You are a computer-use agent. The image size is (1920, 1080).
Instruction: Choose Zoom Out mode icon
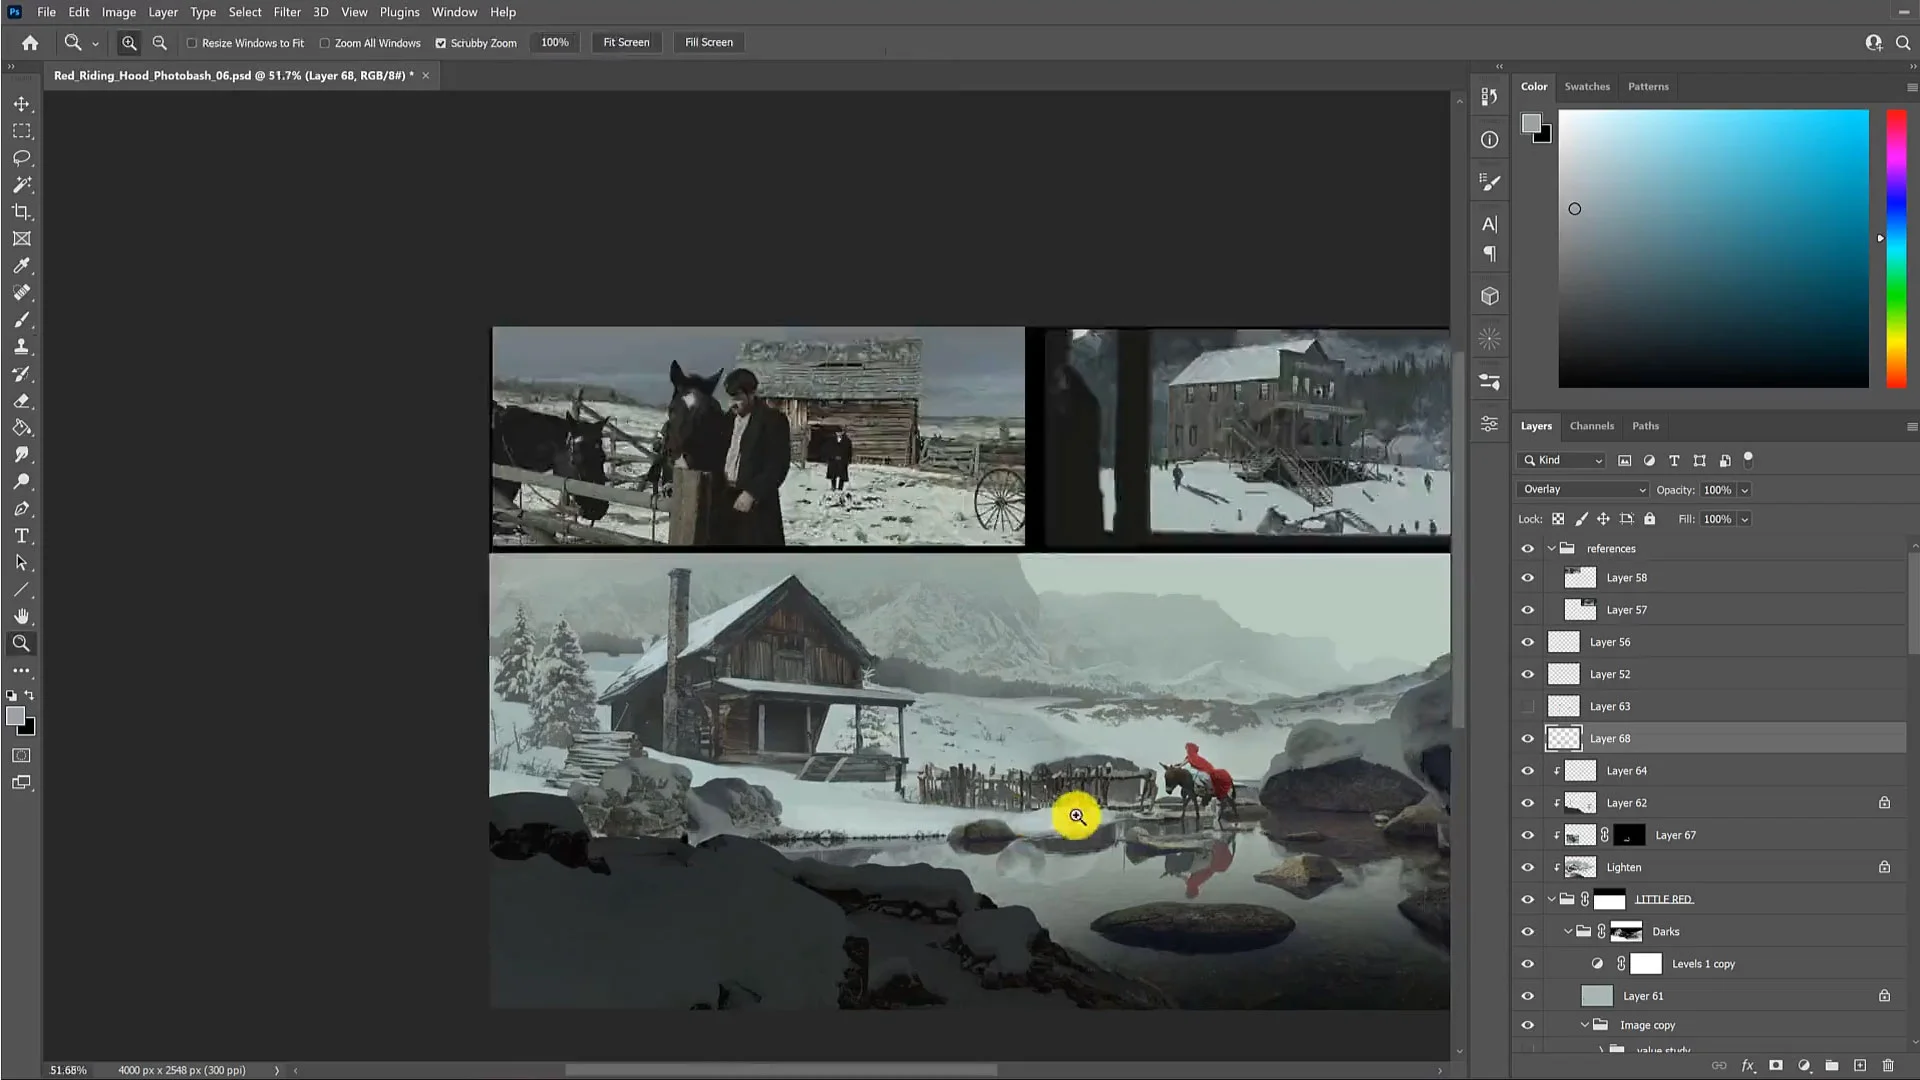coord(159,43)
